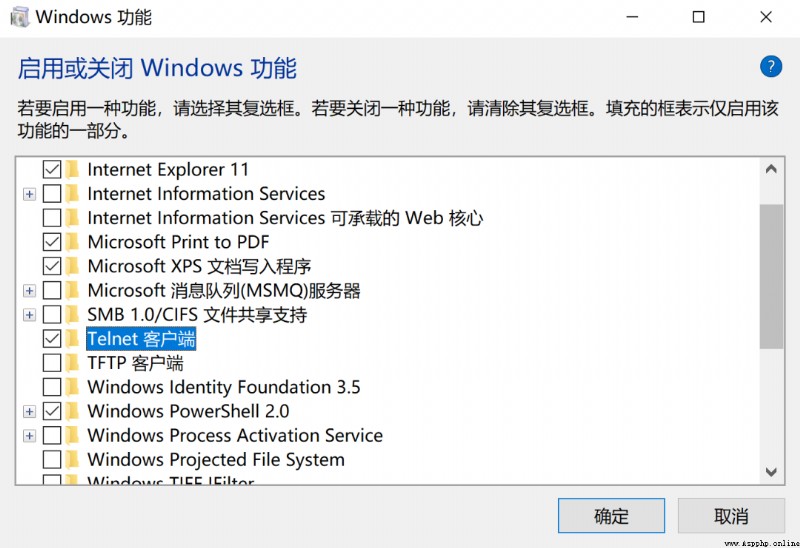The image size is (800, 548).
Task: Click the Windows Features title bar icon
Action: click(x=20, y=17)
